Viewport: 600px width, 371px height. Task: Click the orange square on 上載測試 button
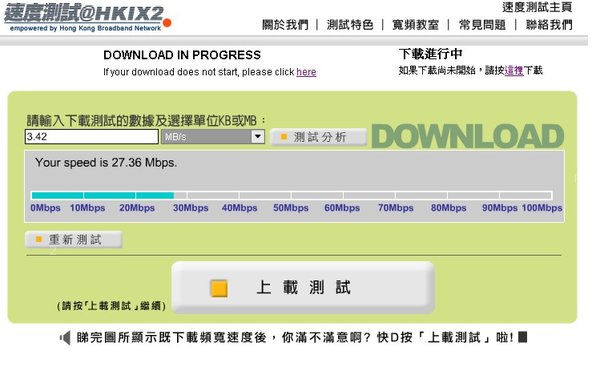(x=219, y=289)
